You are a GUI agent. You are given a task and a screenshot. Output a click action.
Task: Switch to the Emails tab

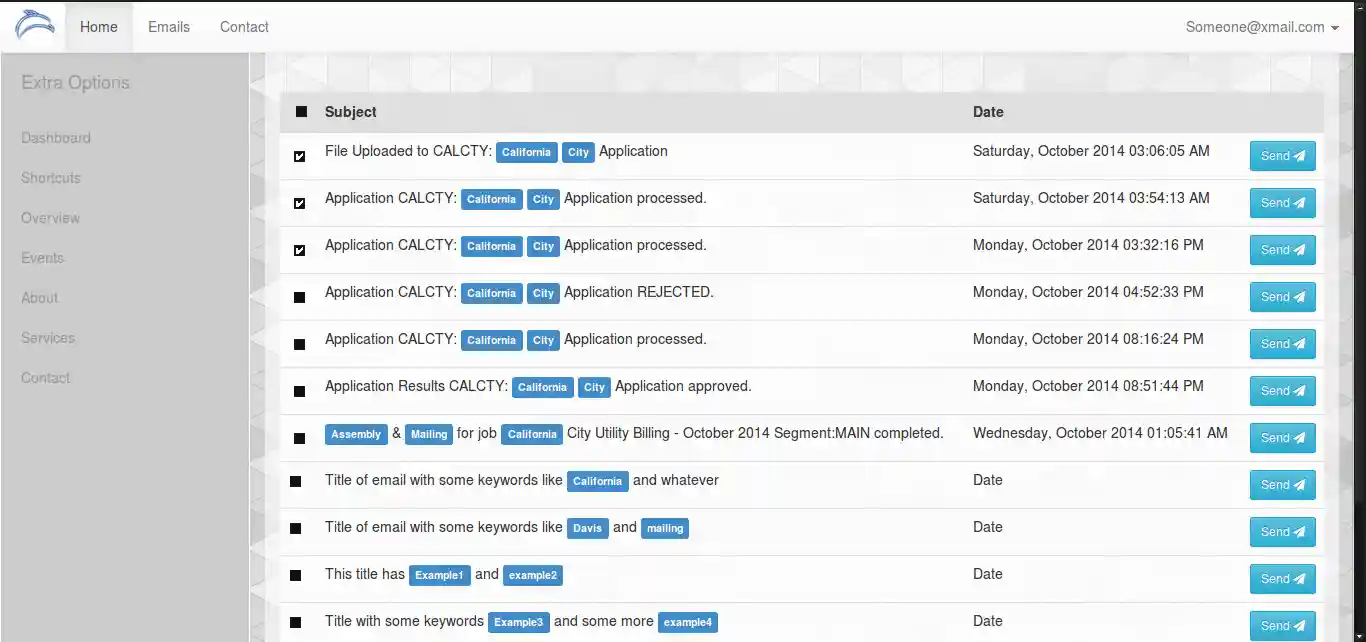pos(168,27)
